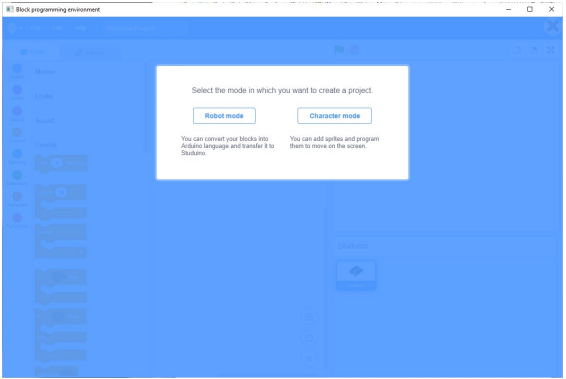The height and width of the screenshot is (379, 566).
Task: Zoom out the workspace
Action: (309, 338)
